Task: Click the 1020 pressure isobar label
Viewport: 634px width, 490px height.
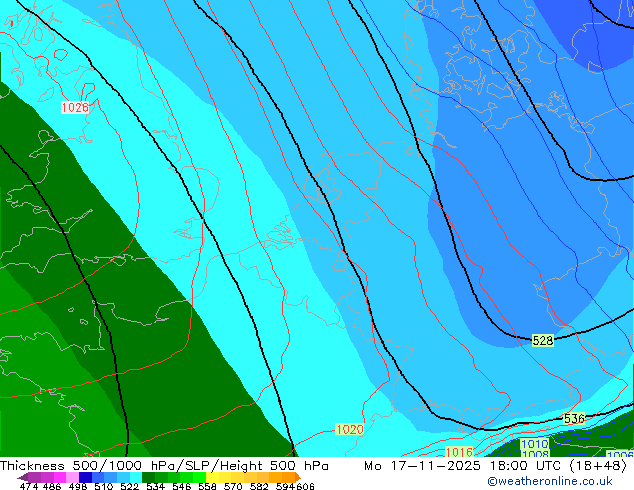Action: pos(350,429)
